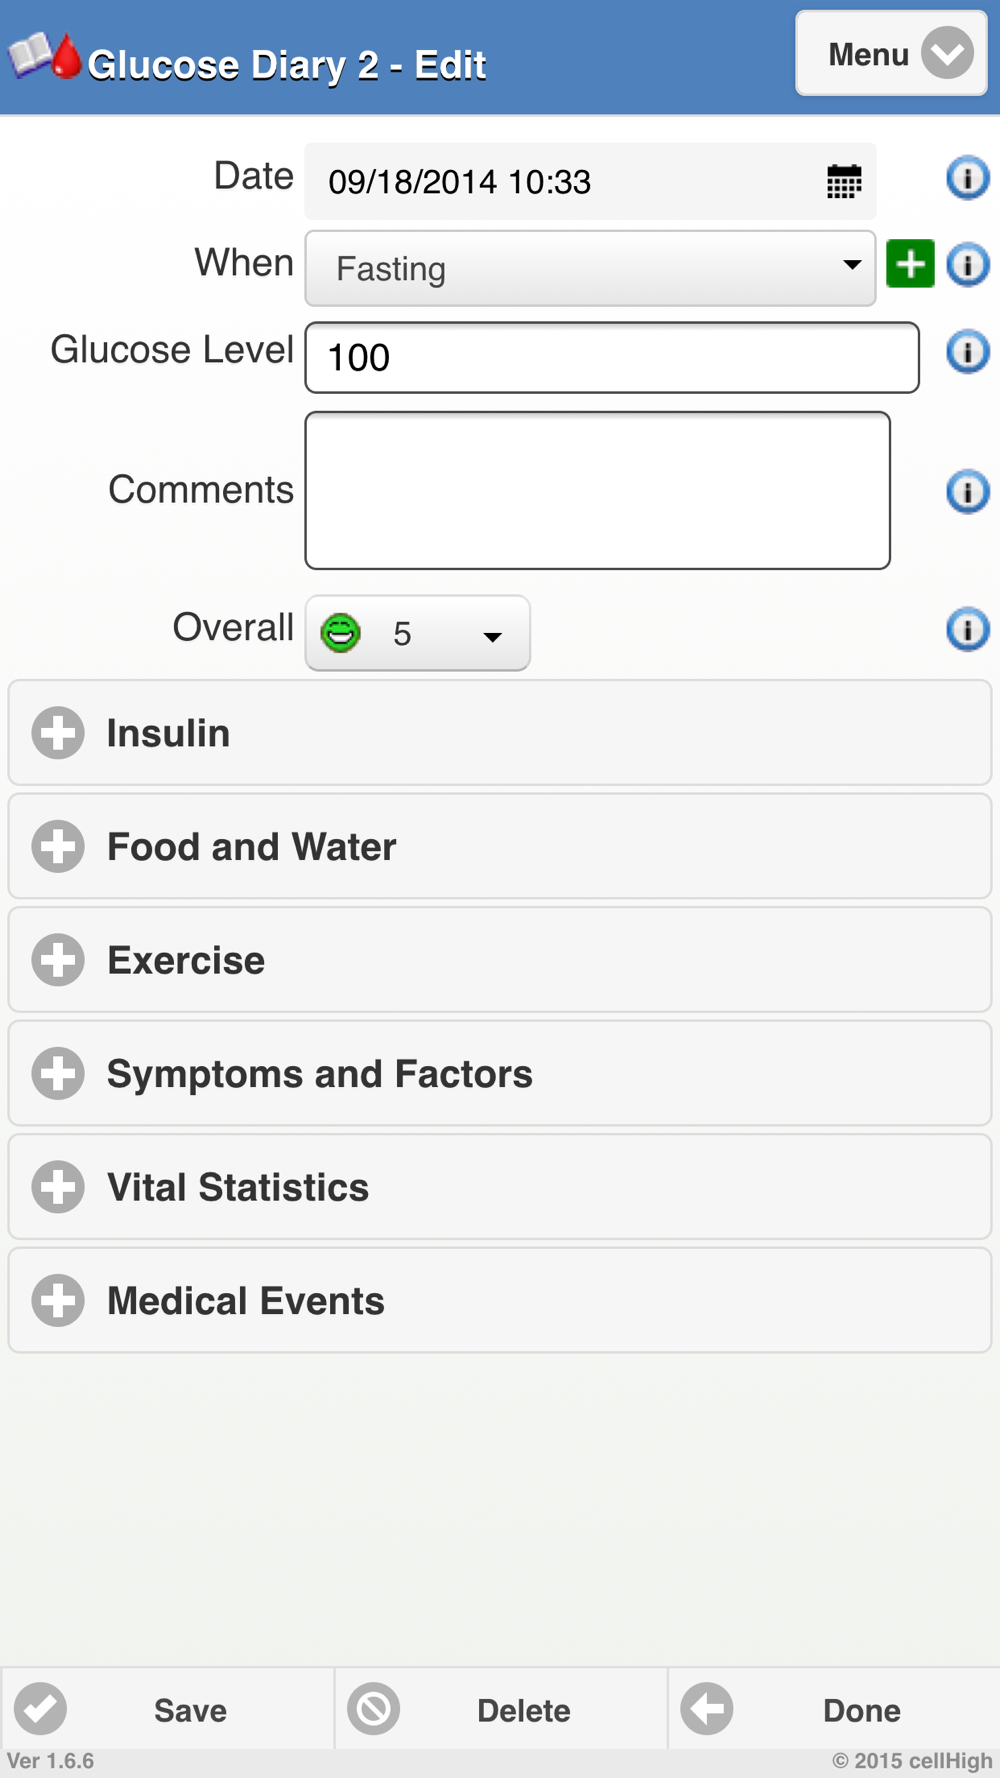
Task: Click the info icon beside Date field
Action: pyautogui.click(x=967, y=178)
